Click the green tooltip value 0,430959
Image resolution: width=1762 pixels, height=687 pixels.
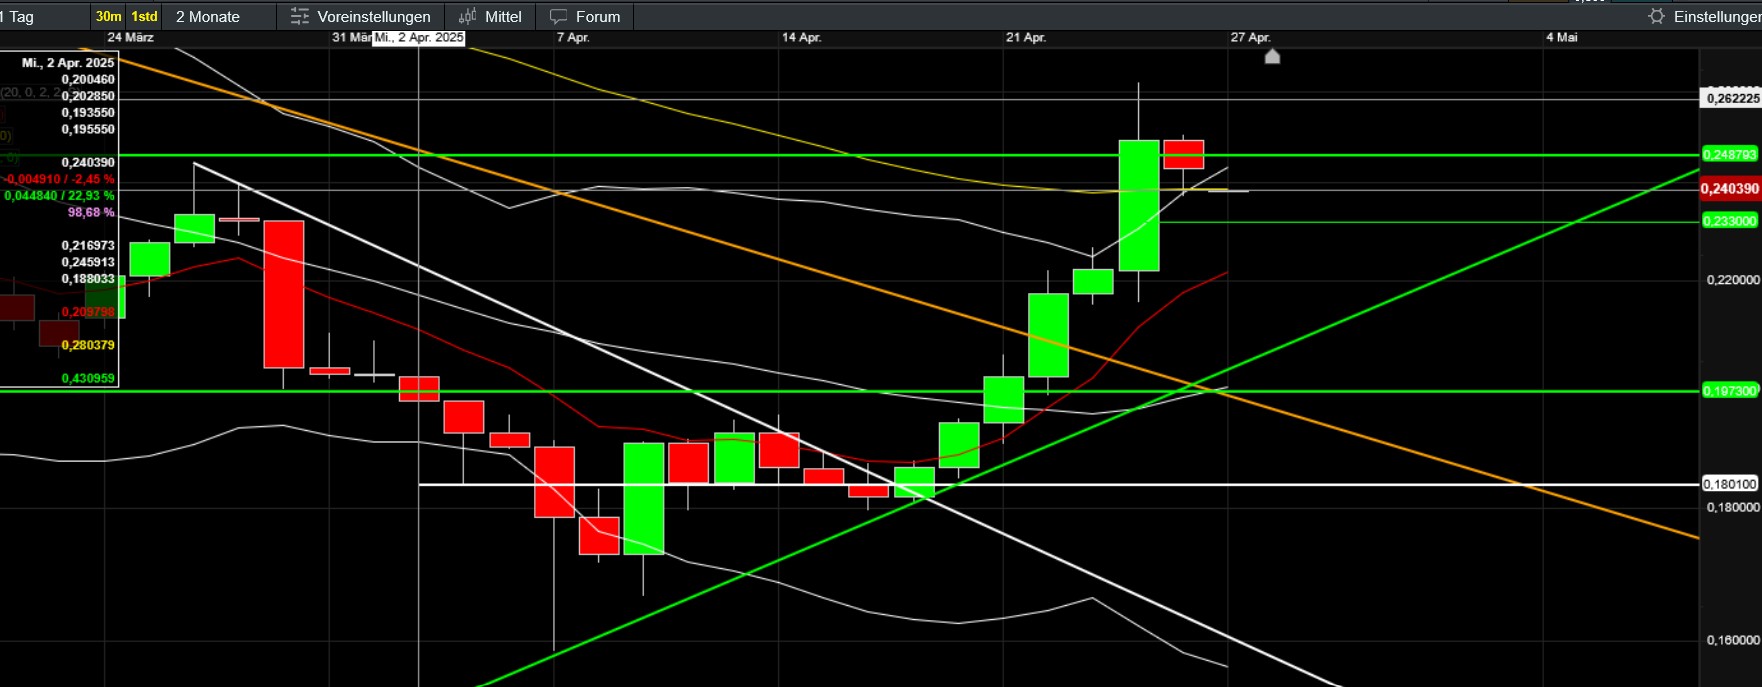(x=88, y=378)
